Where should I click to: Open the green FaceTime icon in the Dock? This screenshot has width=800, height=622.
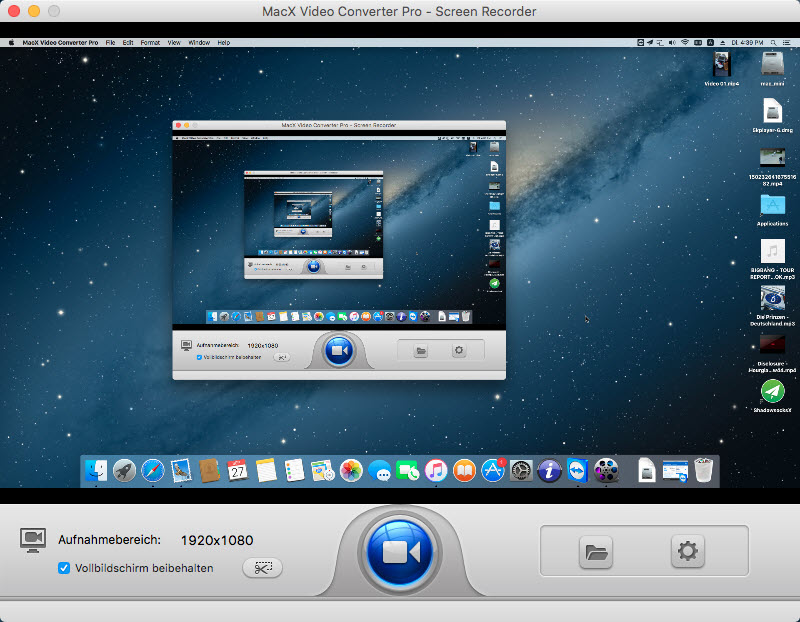pos(408,470)
